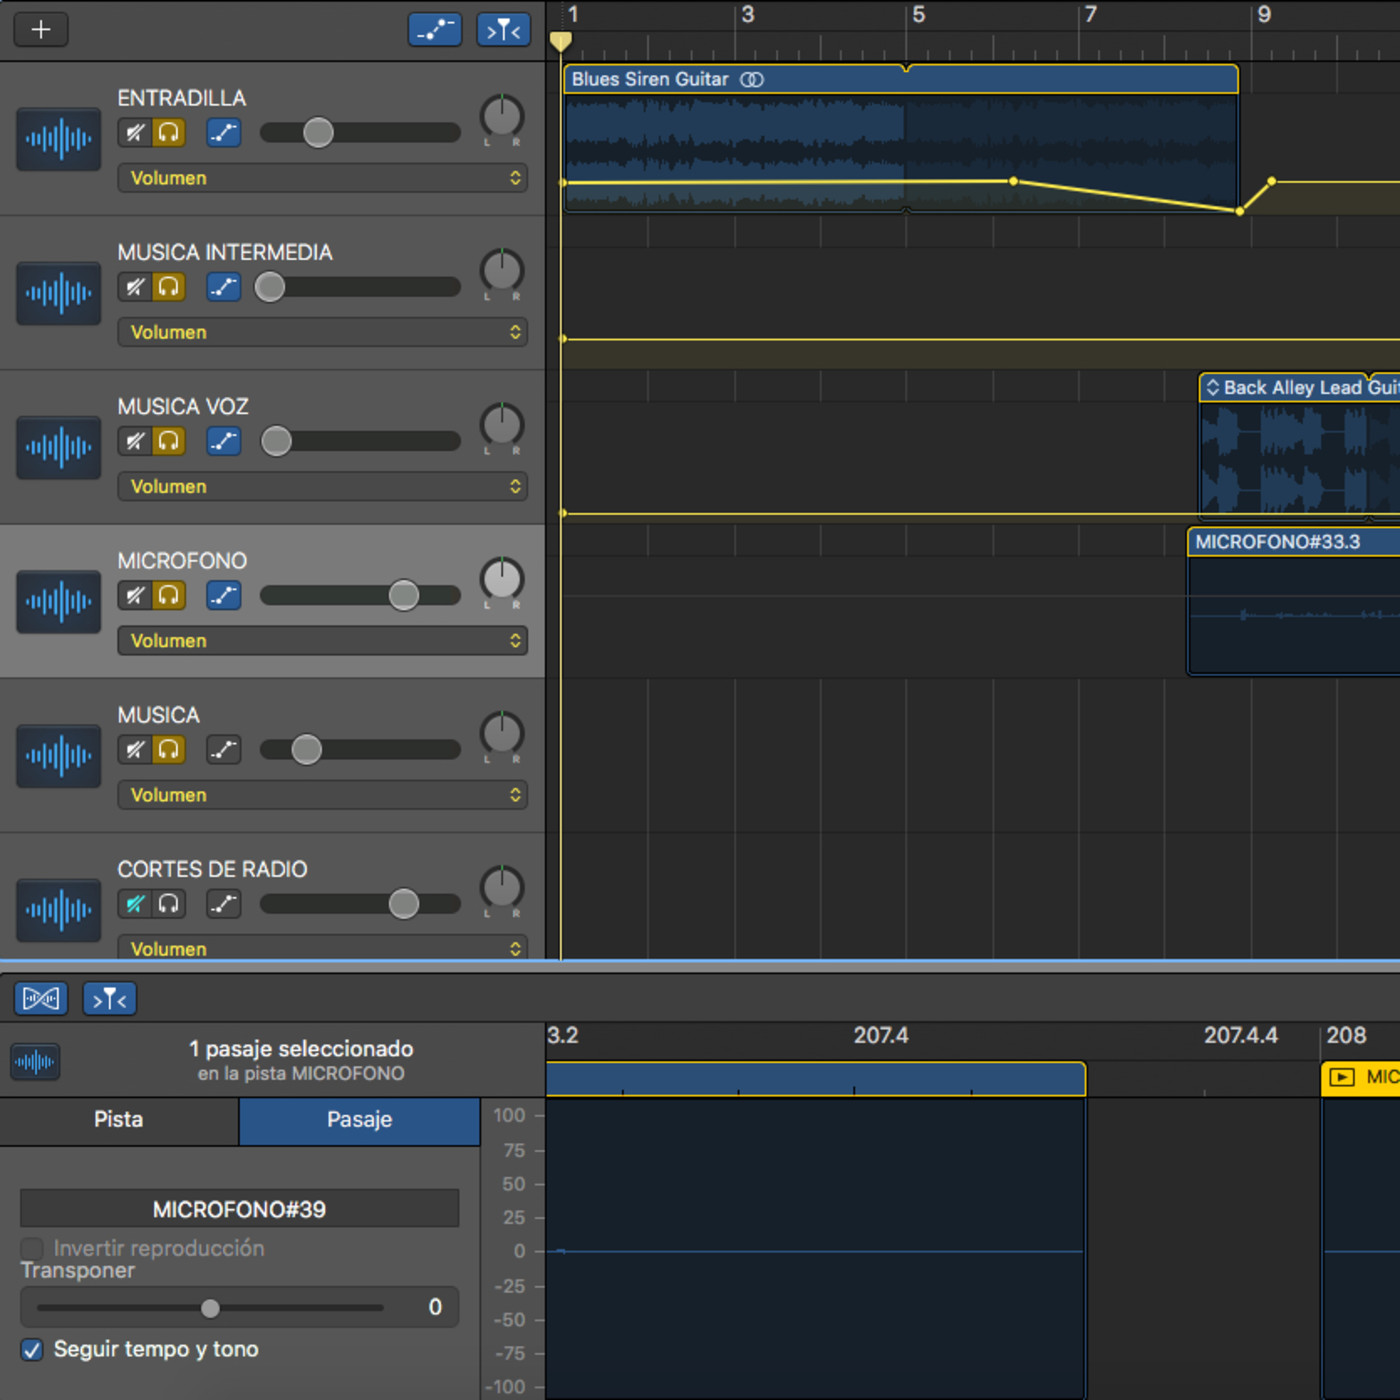Open MUSICA Volumen automation dropdown

tap(323, 794)
